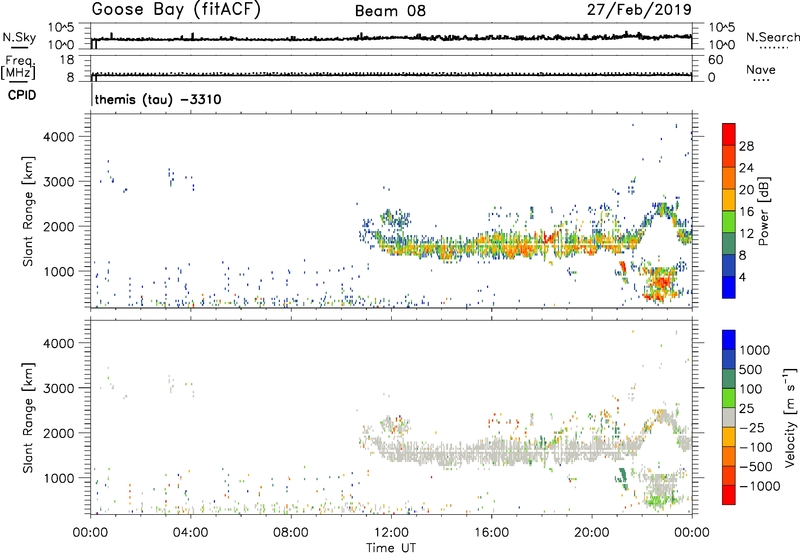The width and height of the screenshot is (800, 554).
Task: Click "3000" on the power panel range axis
Action: (x=59, y=182)
